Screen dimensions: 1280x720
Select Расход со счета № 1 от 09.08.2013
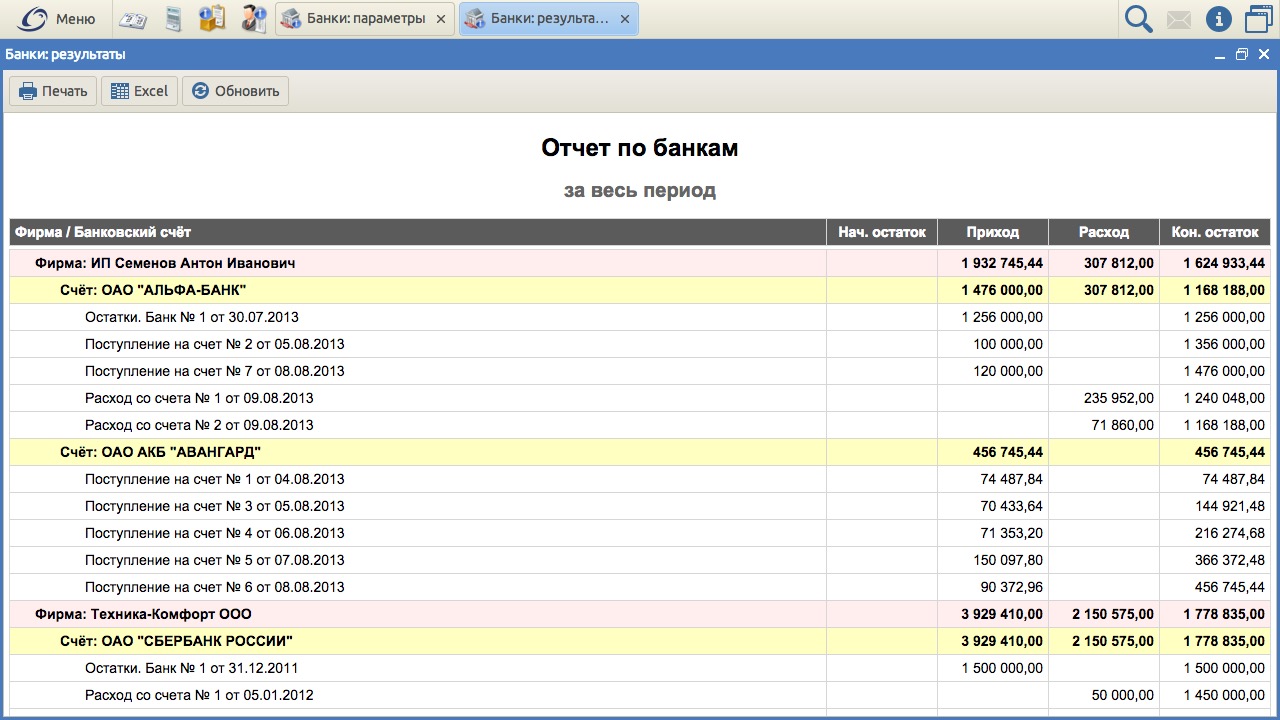[x=640, y=398]
